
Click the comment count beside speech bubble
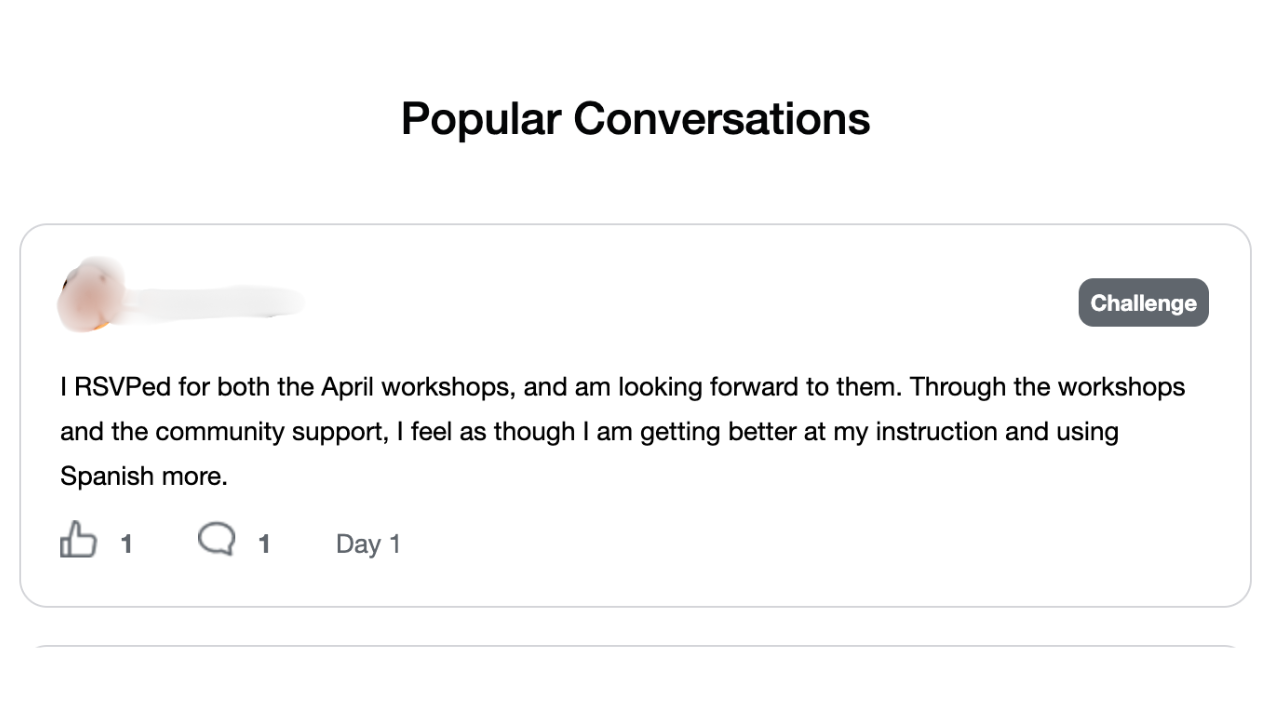click(264, 544)
